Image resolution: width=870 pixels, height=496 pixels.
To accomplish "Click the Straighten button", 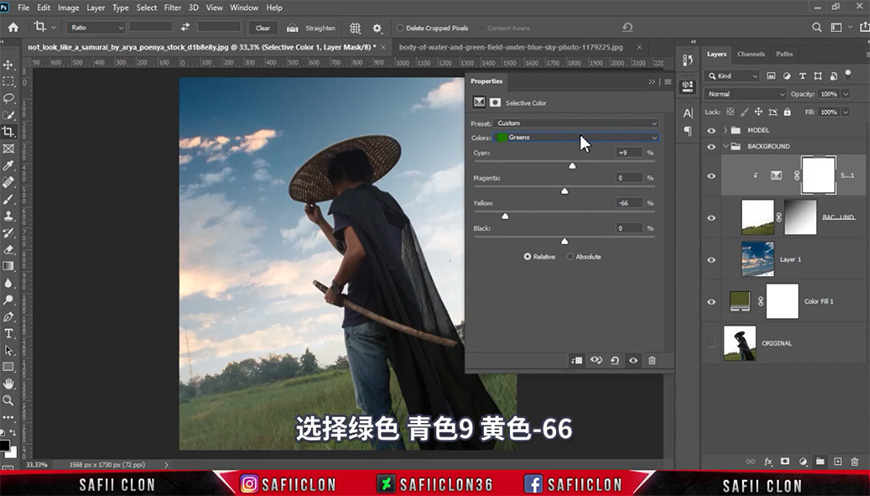I will (320, 28).
